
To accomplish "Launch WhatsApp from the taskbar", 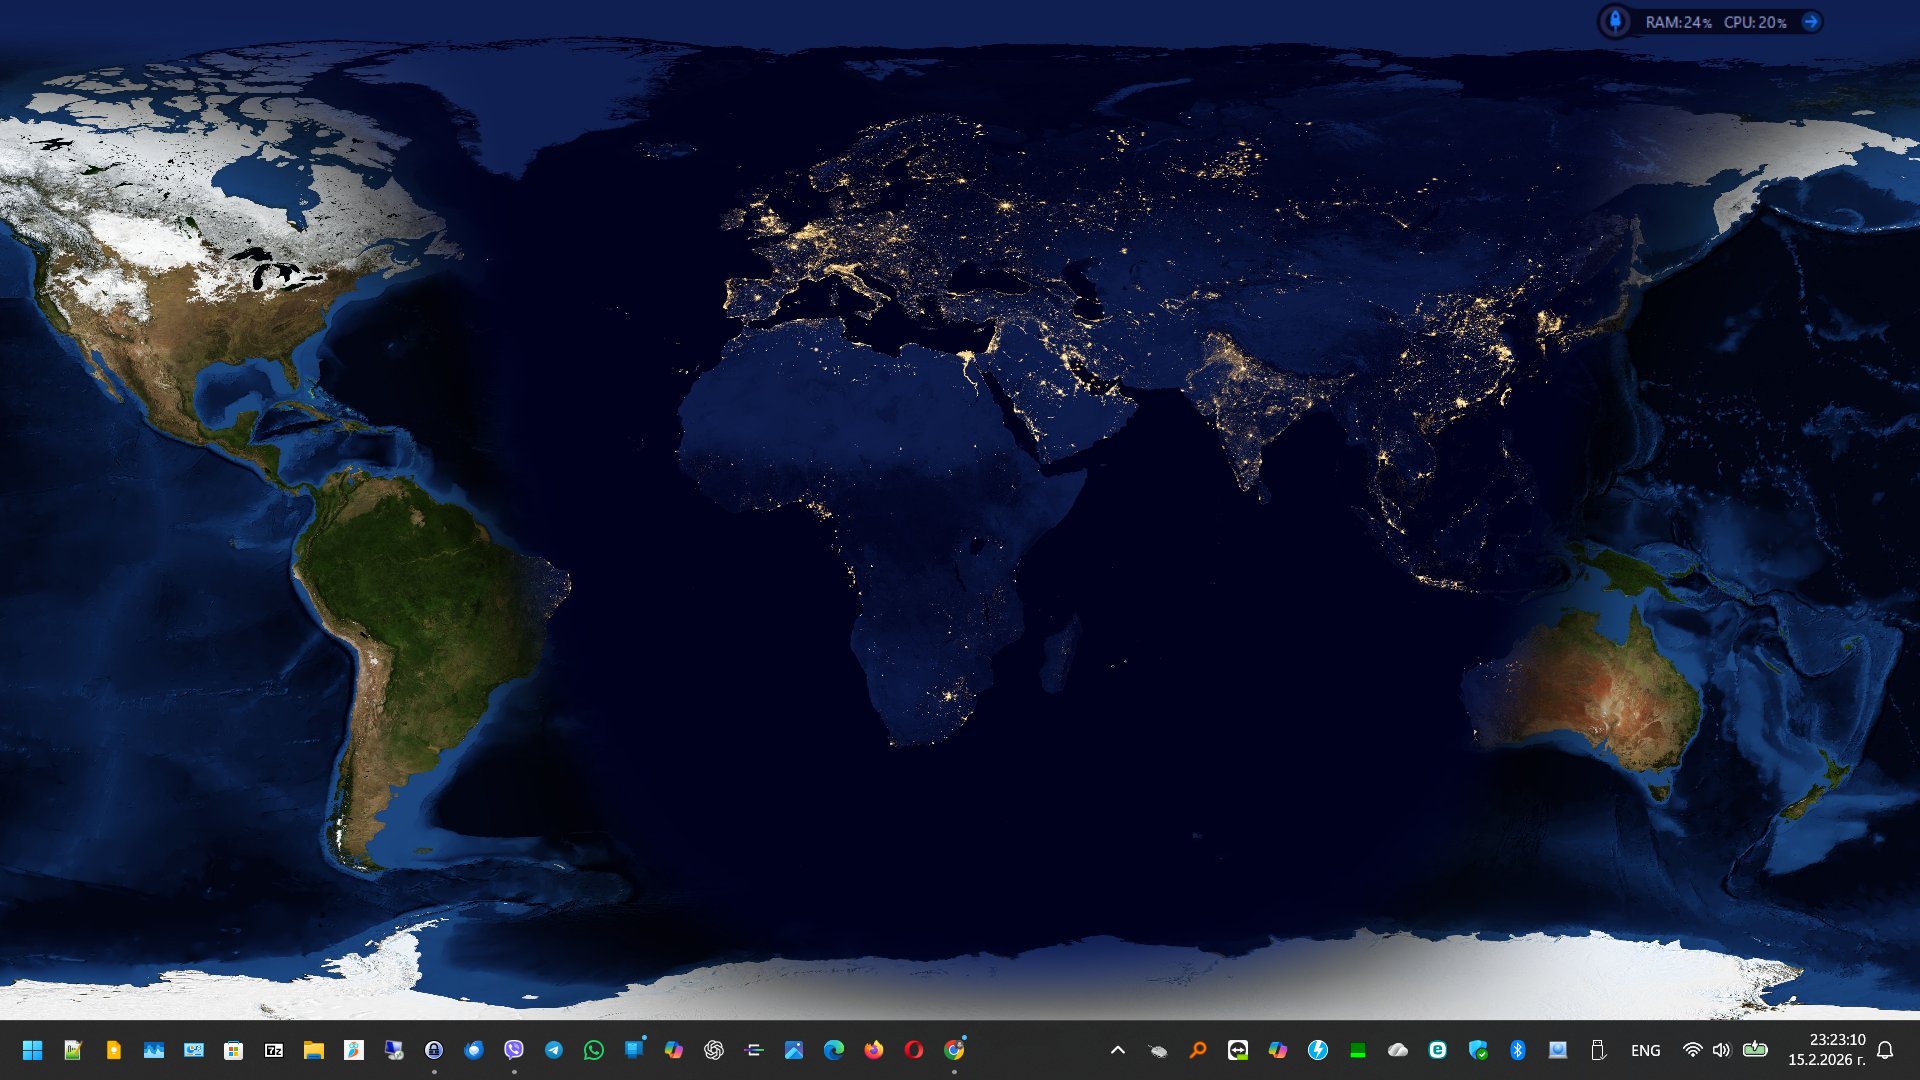I will (x=594, y=1050).
